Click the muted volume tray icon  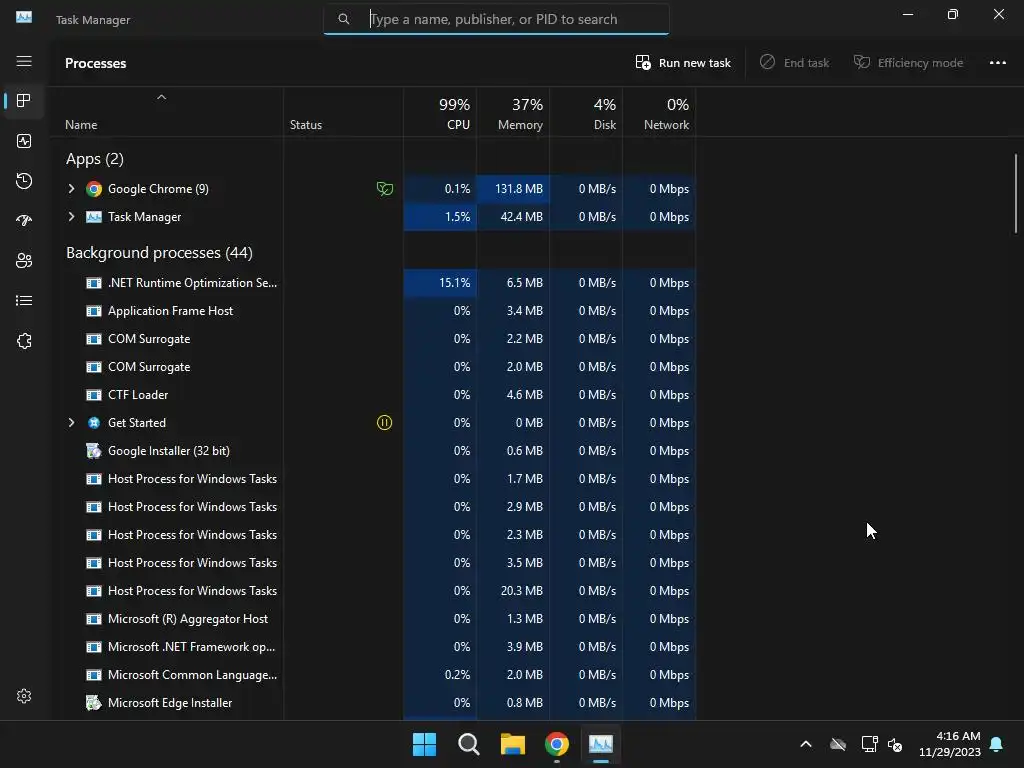point(895,744)
